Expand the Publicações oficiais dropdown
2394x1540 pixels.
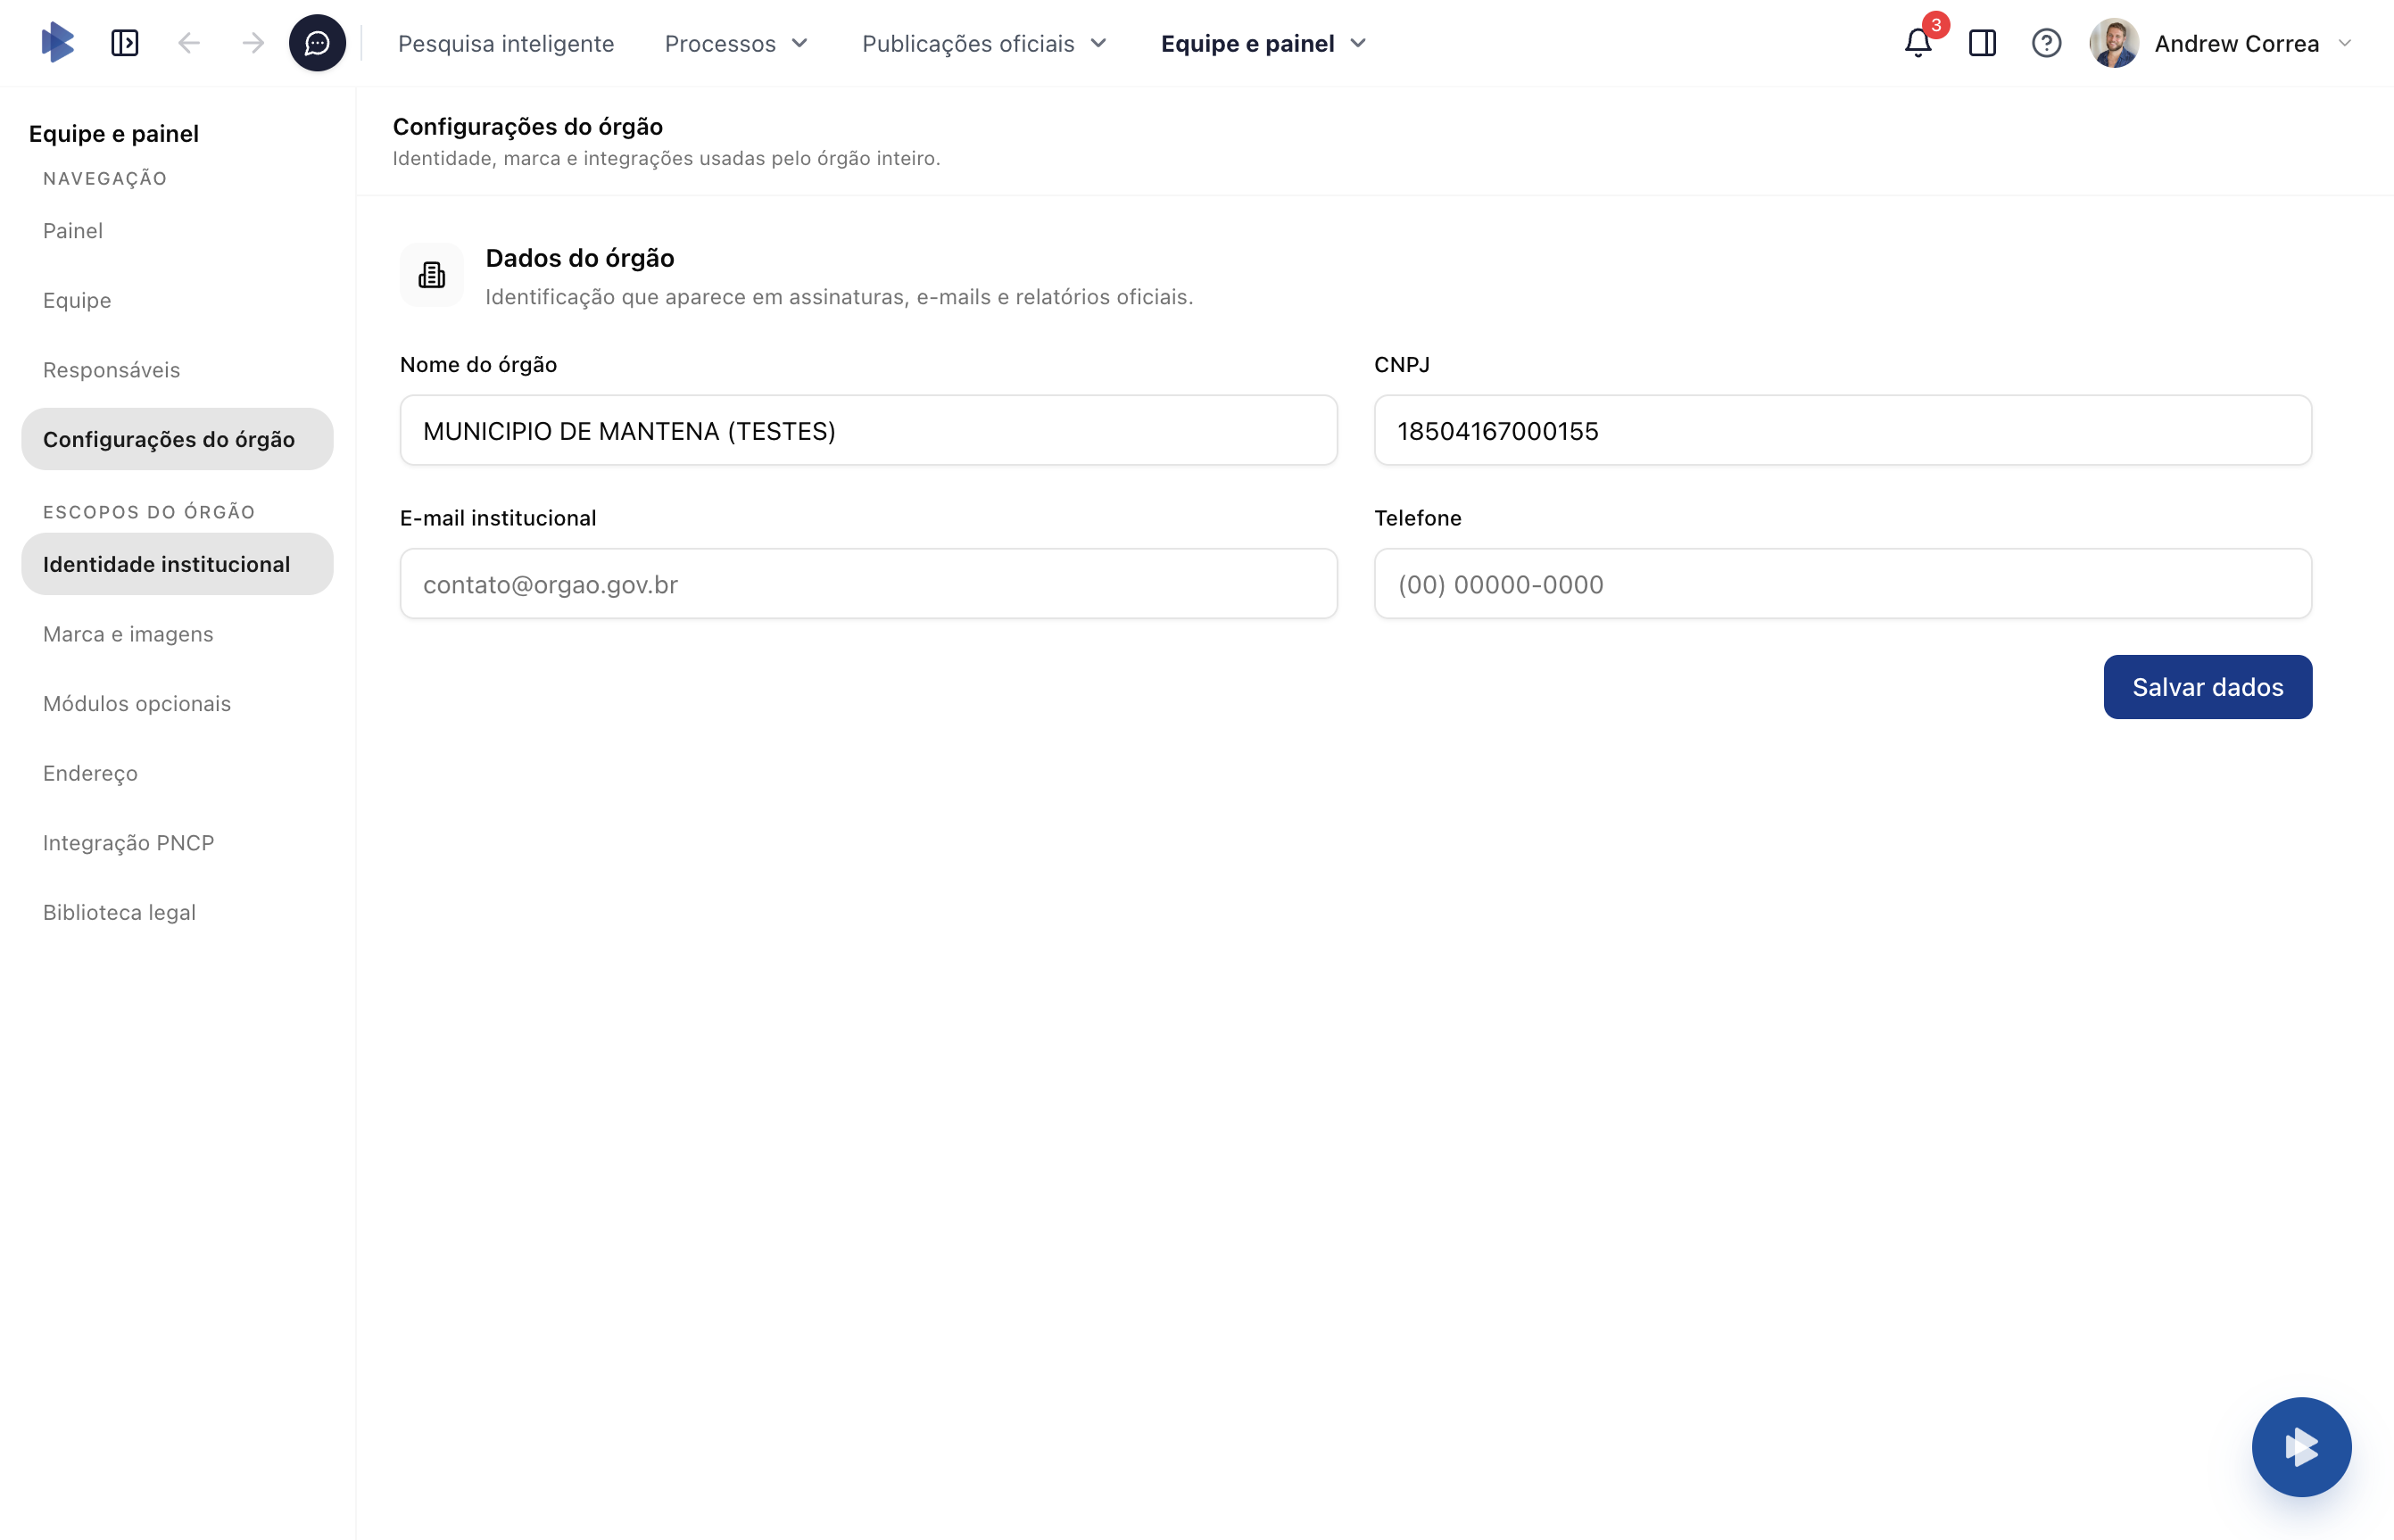tap(984, 43)
